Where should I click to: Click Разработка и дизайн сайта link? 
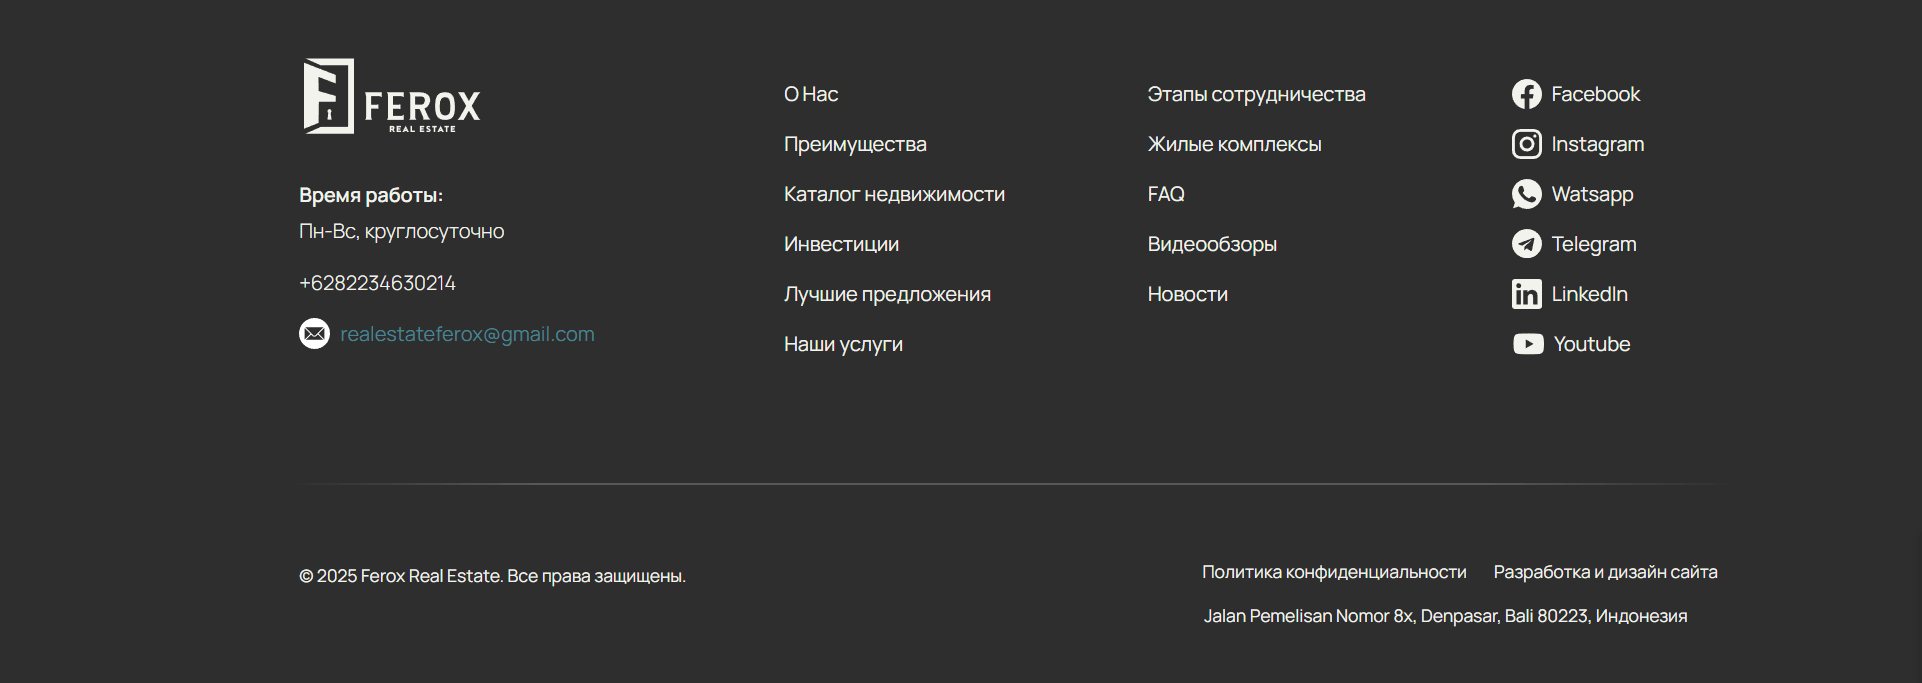pyautogui.click(x=1605, y=572)
